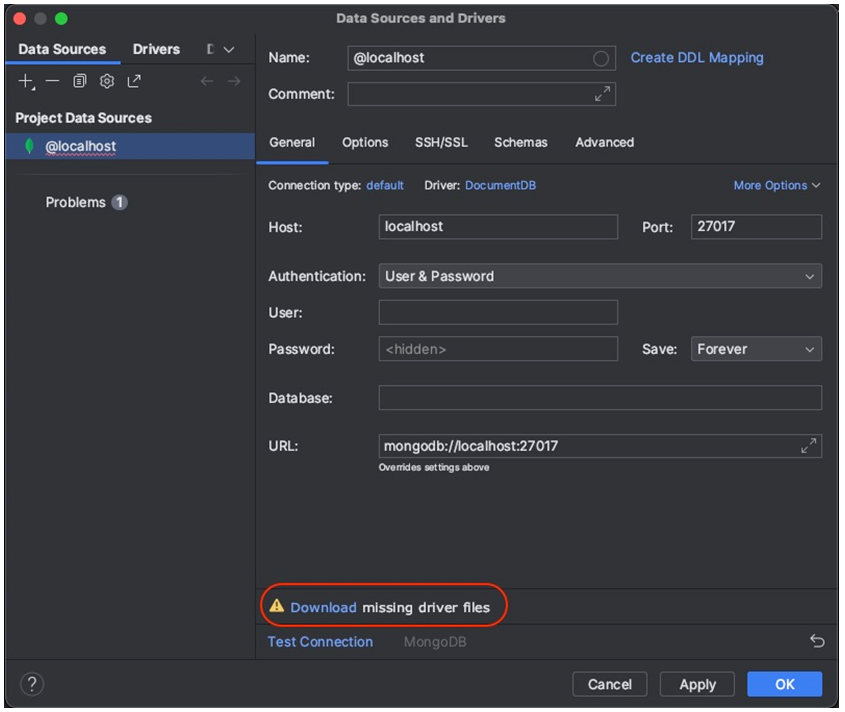Open data source properties gear settings

[x=106, y=81]
